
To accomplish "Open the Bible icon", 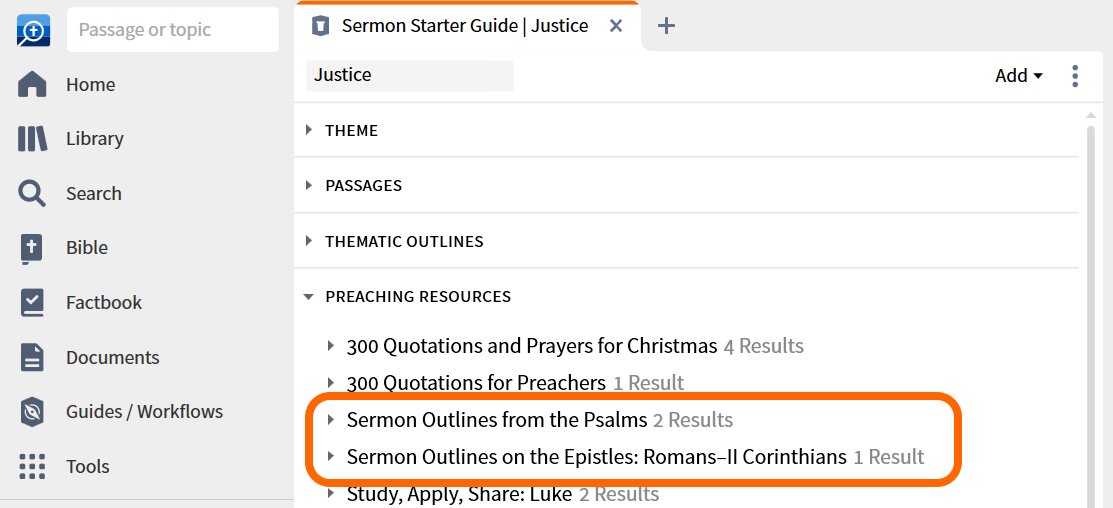I will coord(32,248).
